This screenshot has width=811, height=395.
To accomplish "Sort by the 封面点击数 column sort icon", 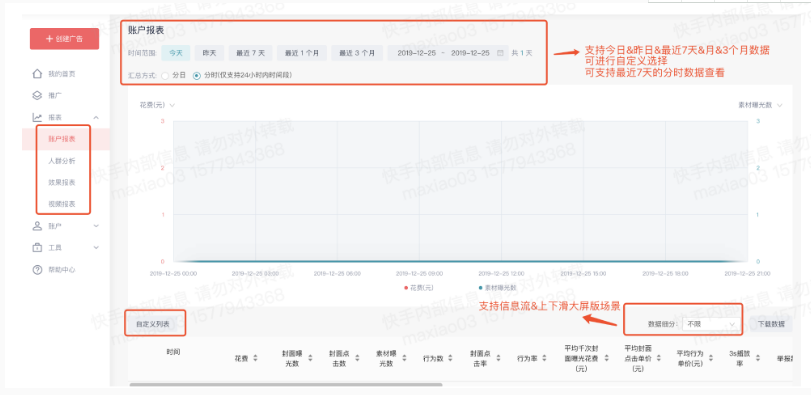I will coord(357,358).
